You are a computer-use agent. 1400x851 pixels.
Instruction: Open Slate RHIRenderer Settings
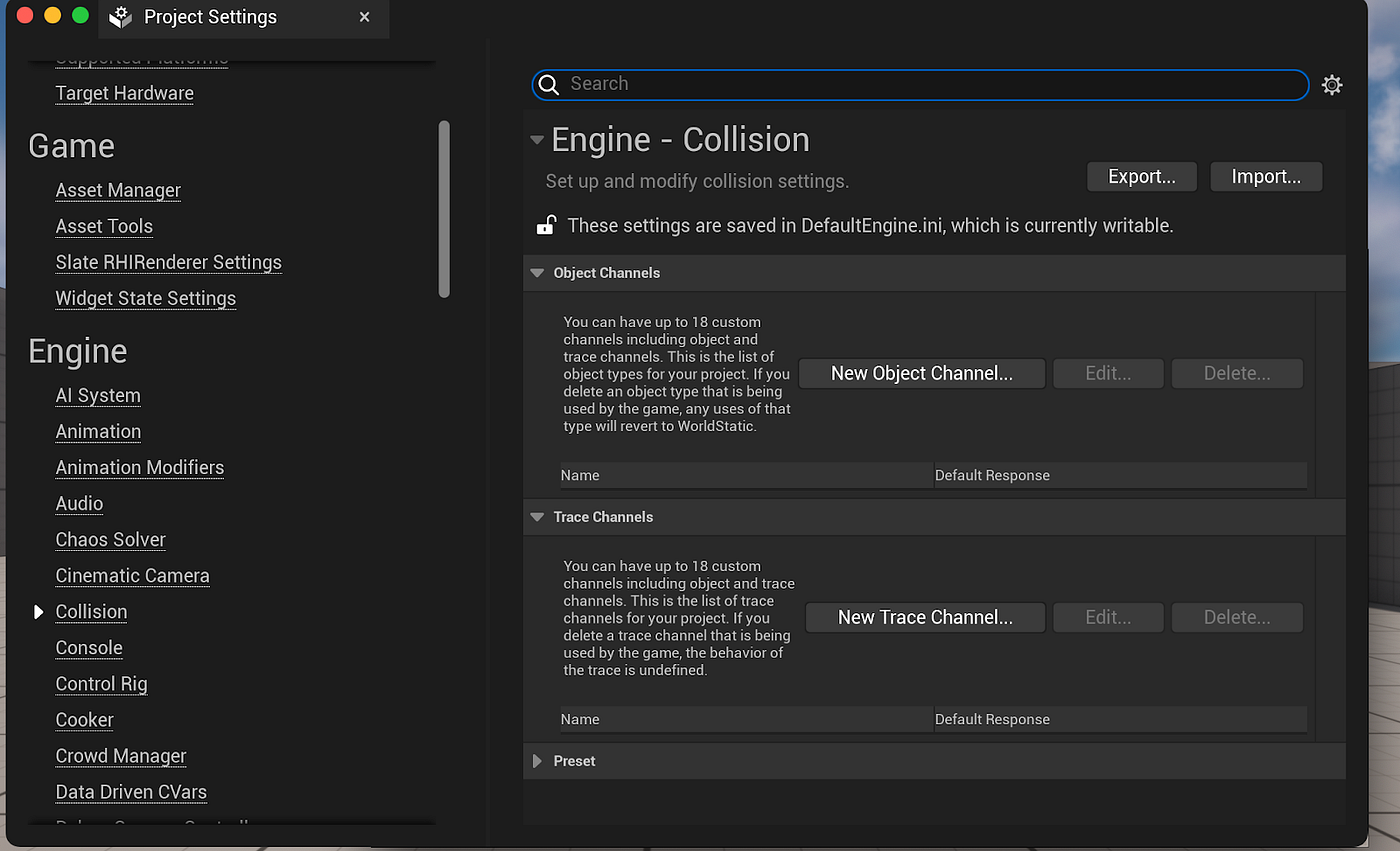[x=169, y=262]
